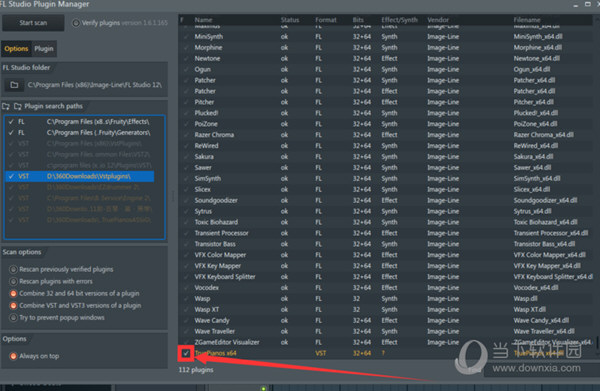The height and width of the screenshot is (391, 600).
Task: Select the Plucked! plugin row
Action: click(x=386, y=113)
